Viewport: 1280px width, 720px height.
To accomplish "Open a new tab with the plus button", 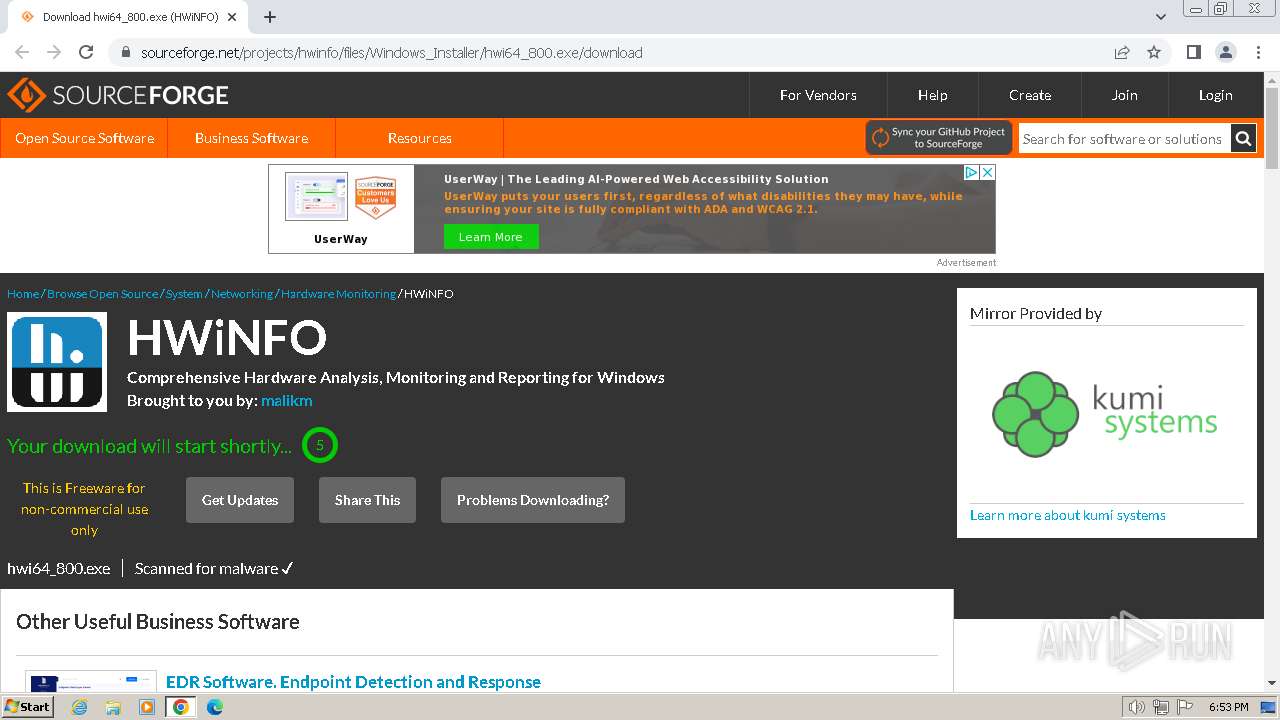I will [270, 17].
